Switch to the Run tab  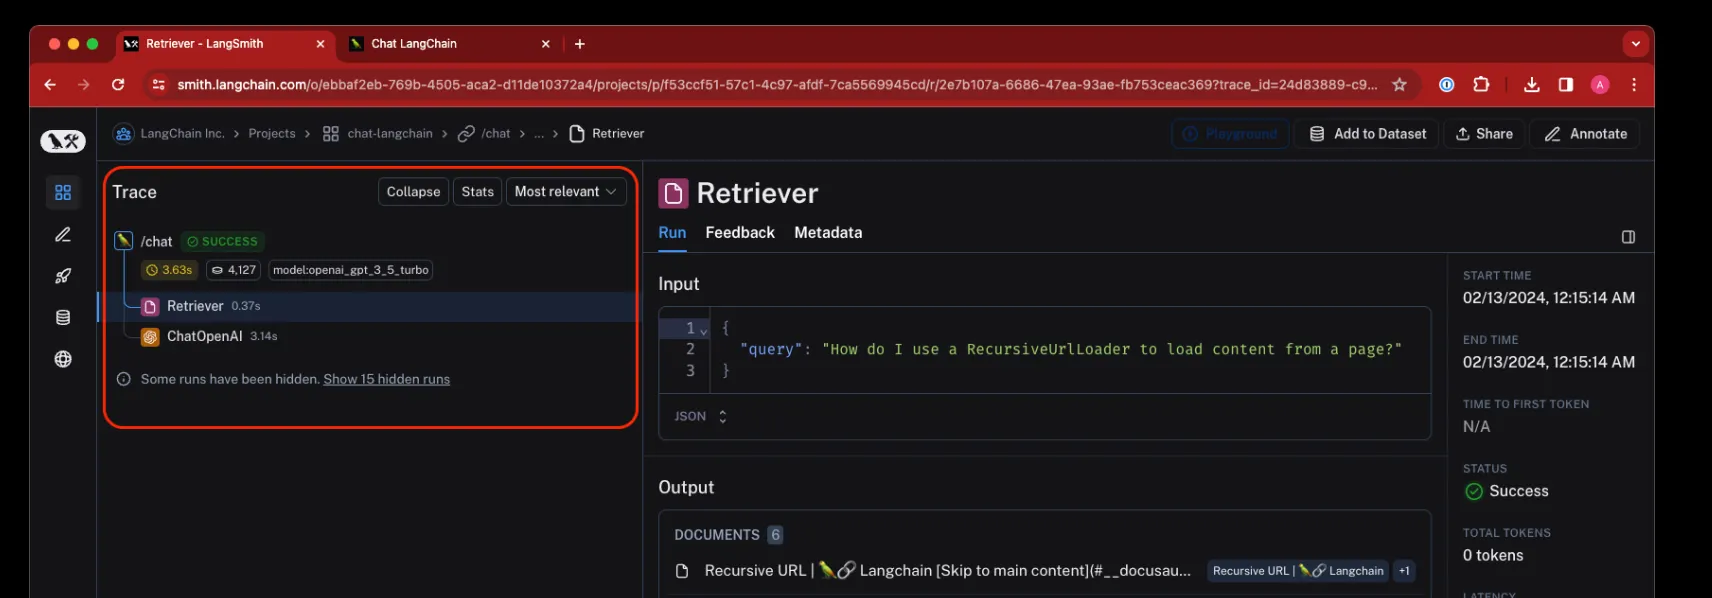click(x=672, y=232)
